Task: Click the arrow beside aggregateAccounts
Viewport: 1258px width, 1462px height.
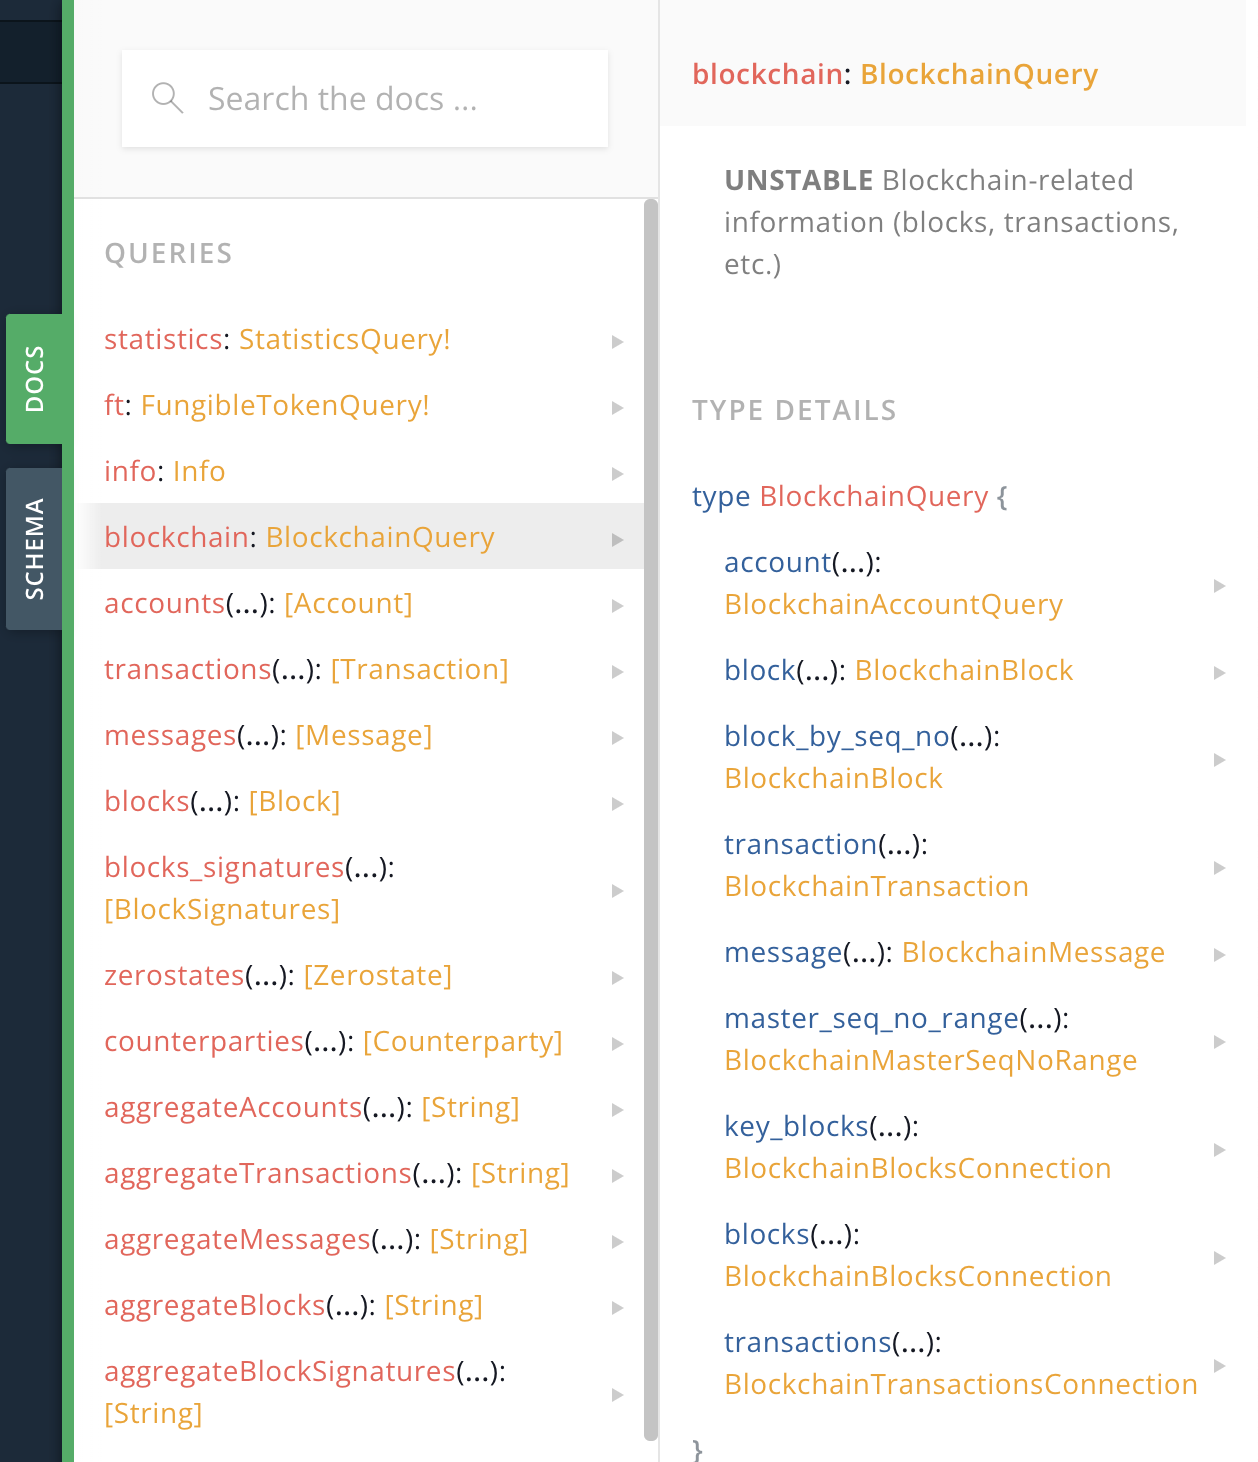Action: tap(618, 1110)
